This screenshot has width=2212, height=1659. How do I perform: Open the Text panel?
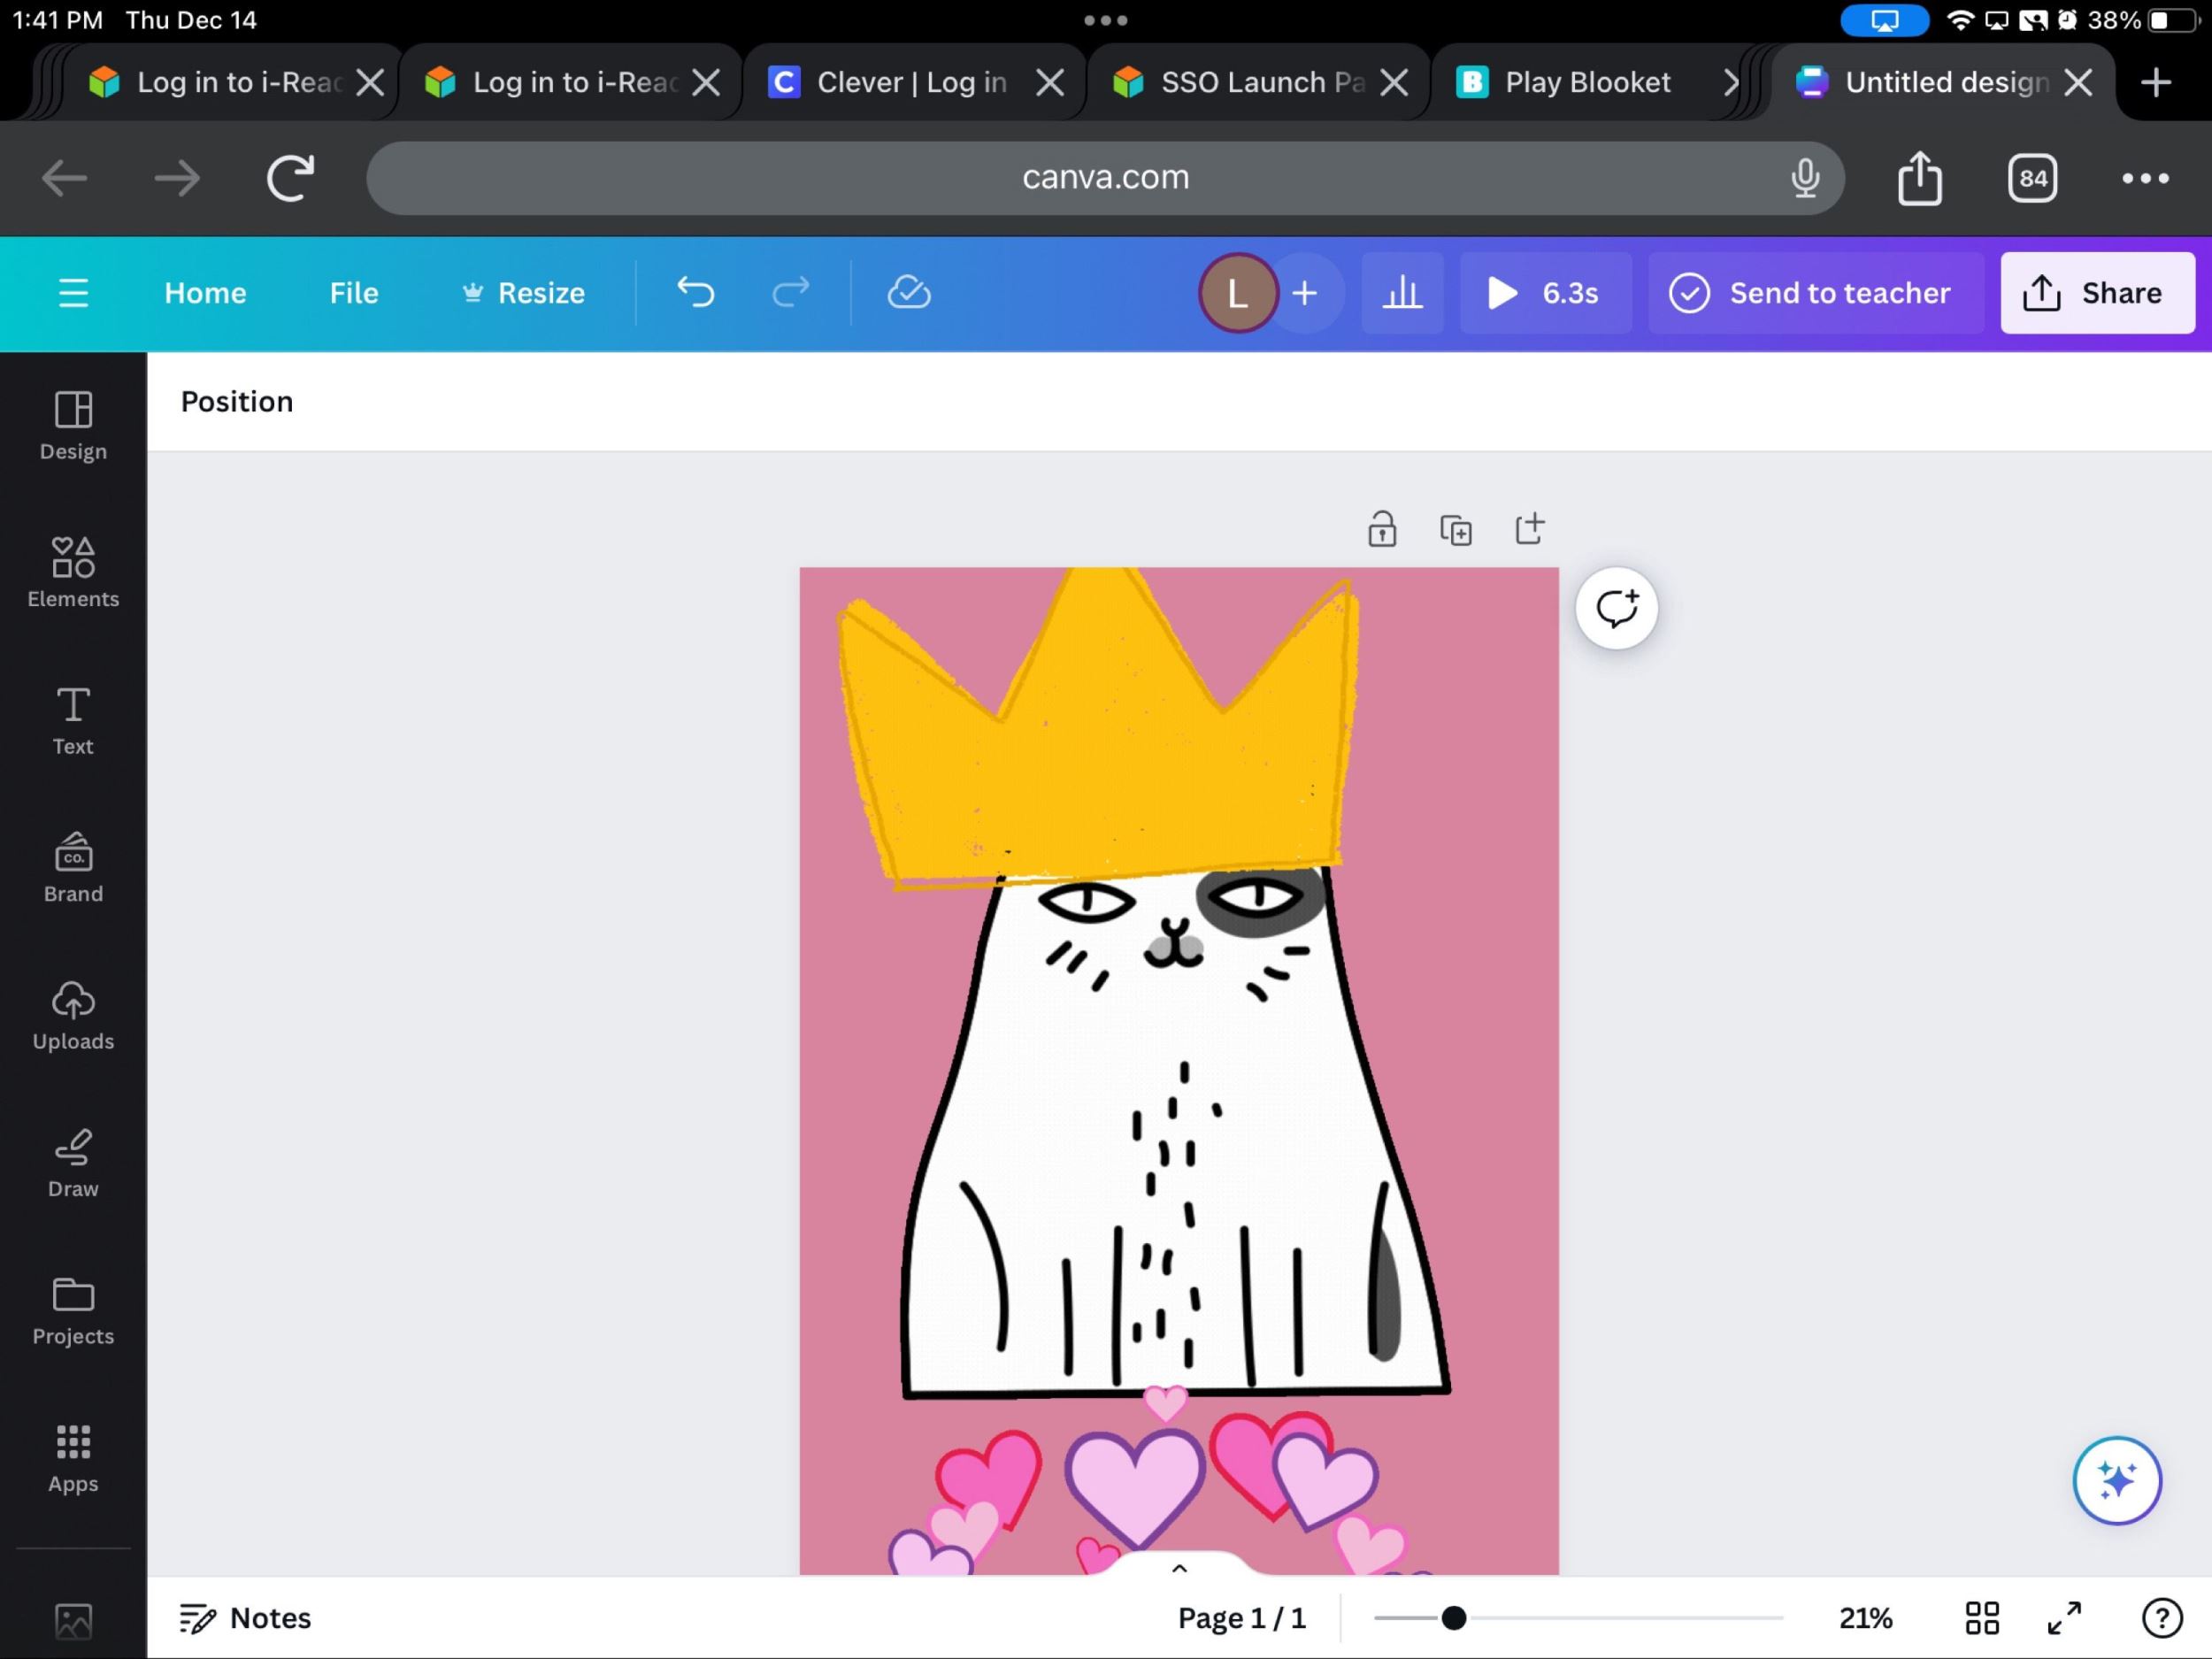click(73, 720)
